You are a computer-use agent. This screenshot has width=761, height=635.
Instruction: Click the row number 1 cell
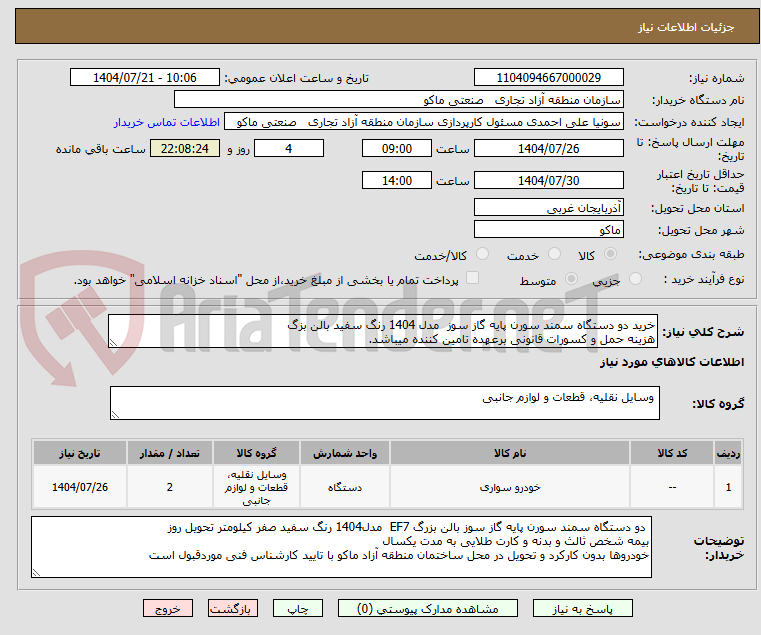click(x=728, y=487)
